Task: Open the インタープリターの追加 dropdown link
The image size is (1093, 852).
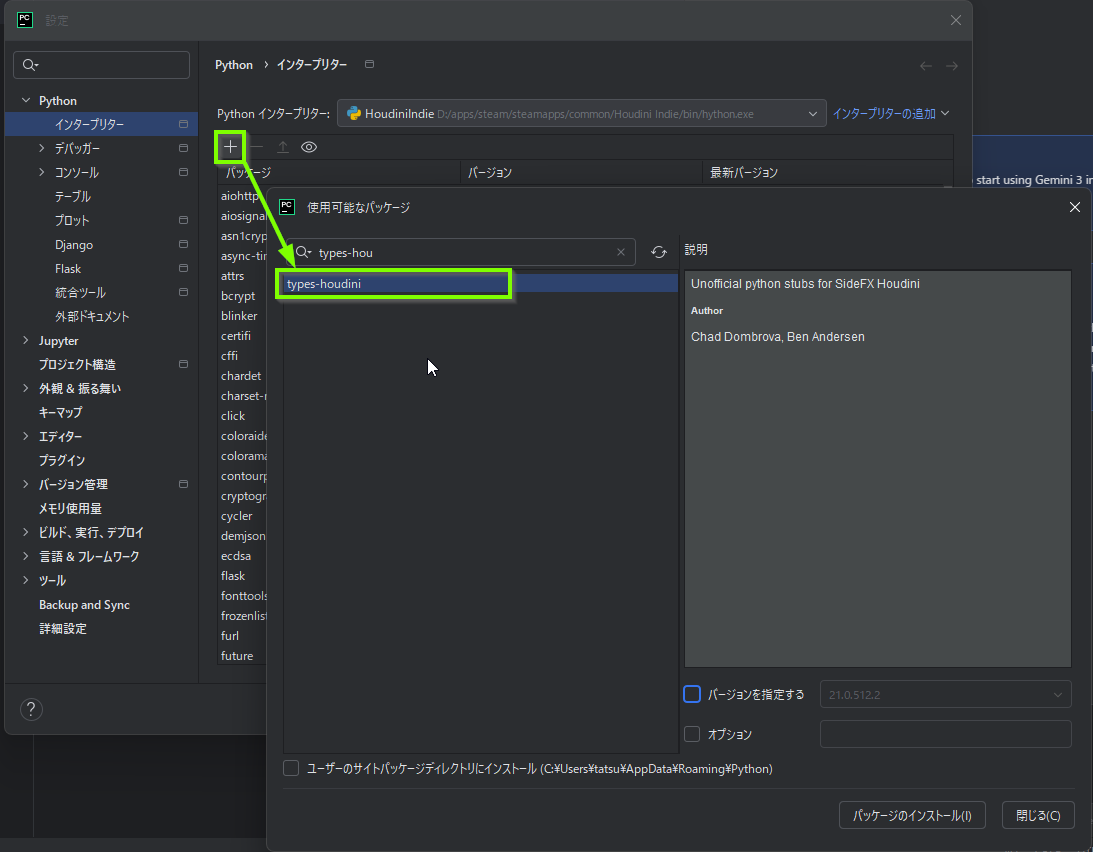Action: 890,114
